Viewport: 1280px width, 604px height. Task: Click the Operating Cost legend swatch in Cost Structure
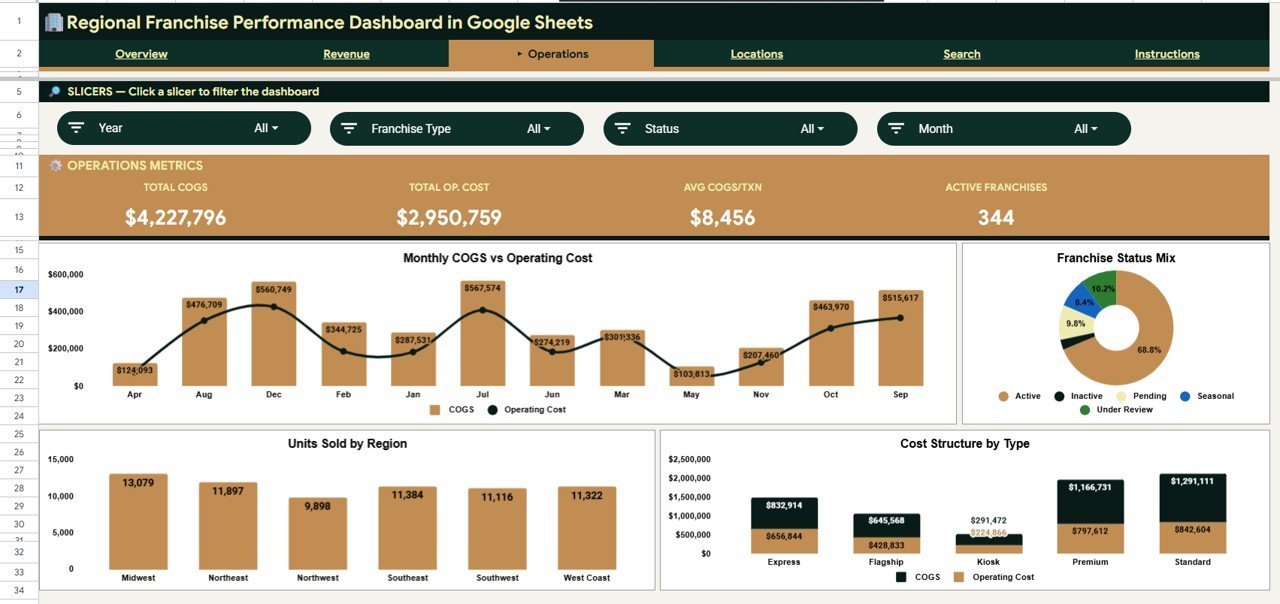[960, 577]
